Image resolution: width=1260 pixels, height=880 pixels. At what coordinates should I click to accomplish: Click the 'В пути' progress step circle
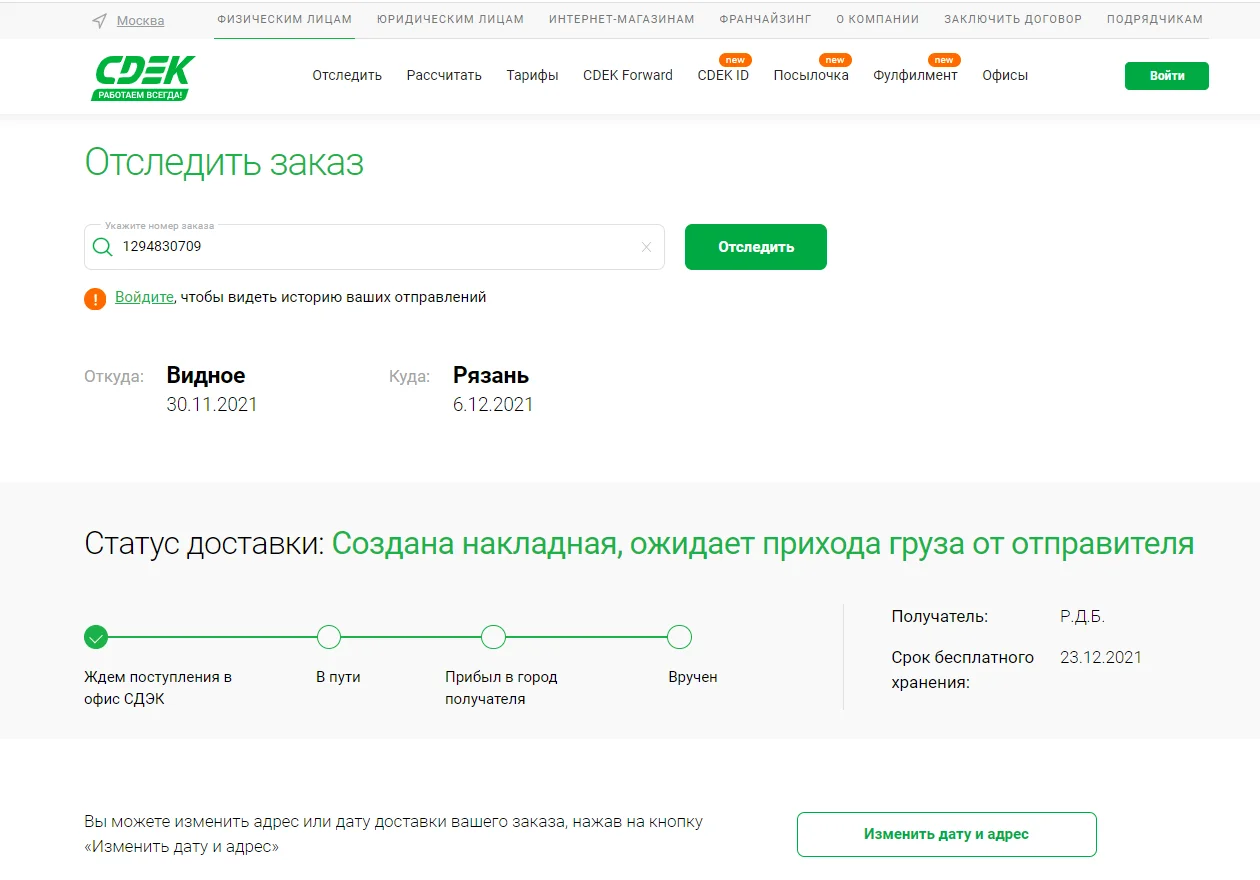tap(329, 637)
